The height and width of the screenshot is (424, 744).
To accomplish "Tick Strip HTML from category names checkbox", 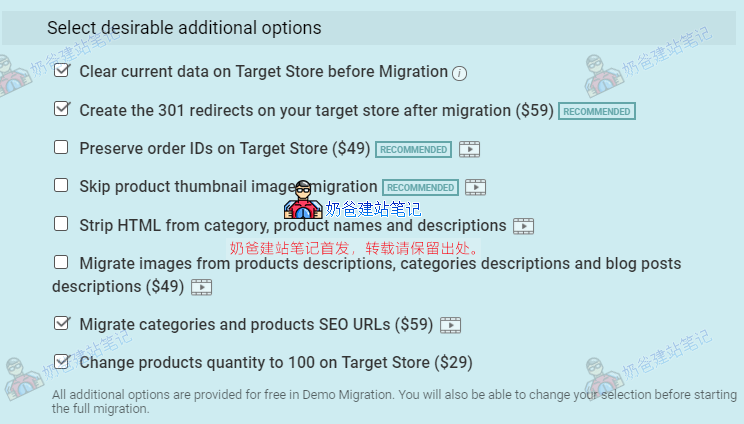I will tap(62, 224).
